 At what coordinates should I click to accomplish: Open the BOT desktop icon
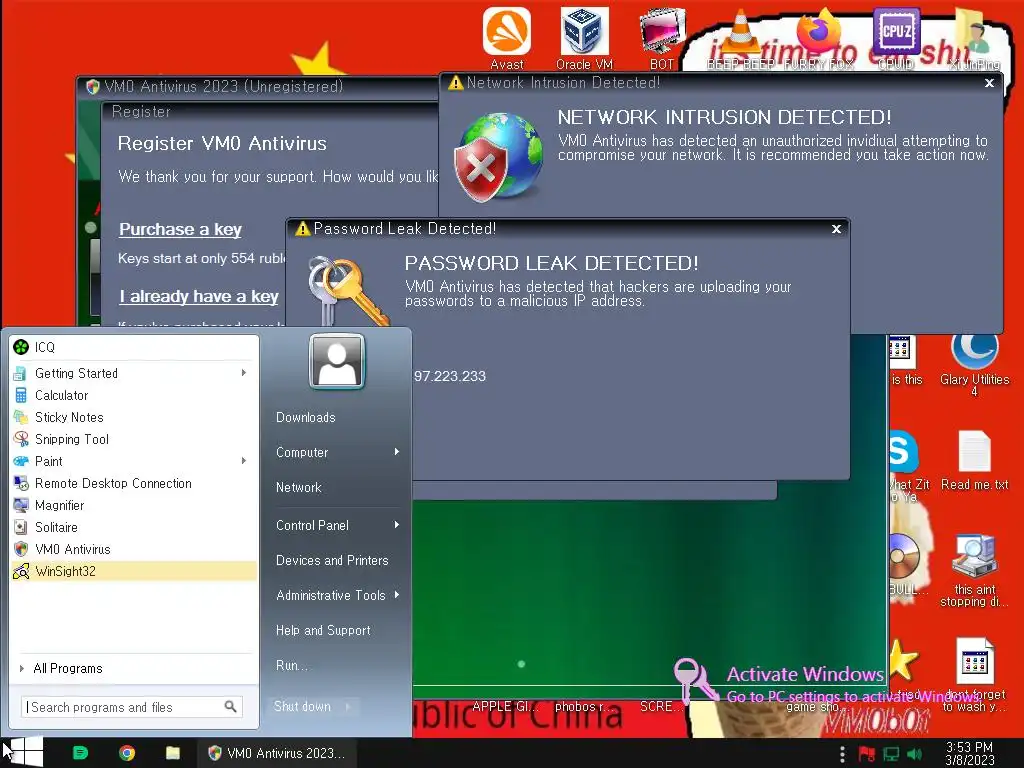[x=661, y=31]
